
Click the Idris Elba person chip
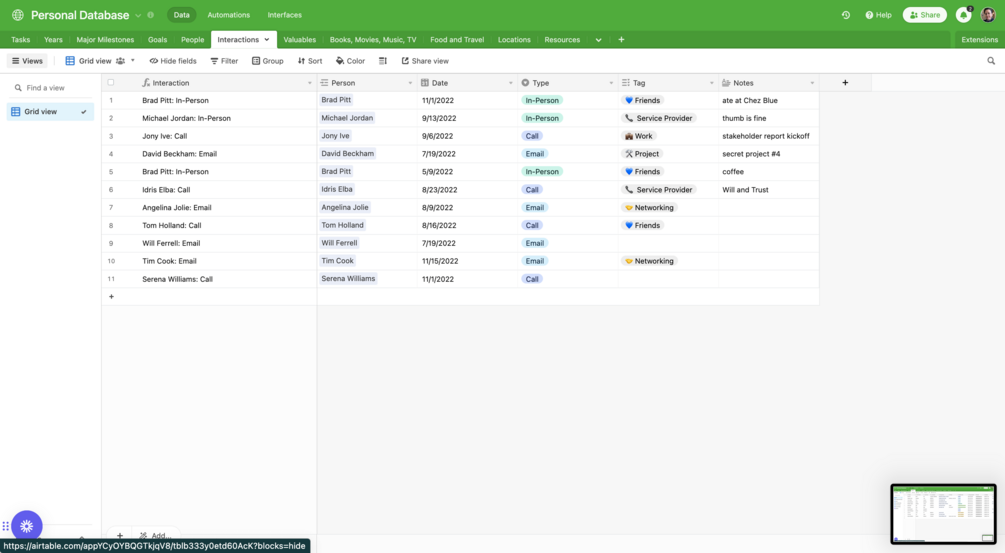(x=337, y=189)
